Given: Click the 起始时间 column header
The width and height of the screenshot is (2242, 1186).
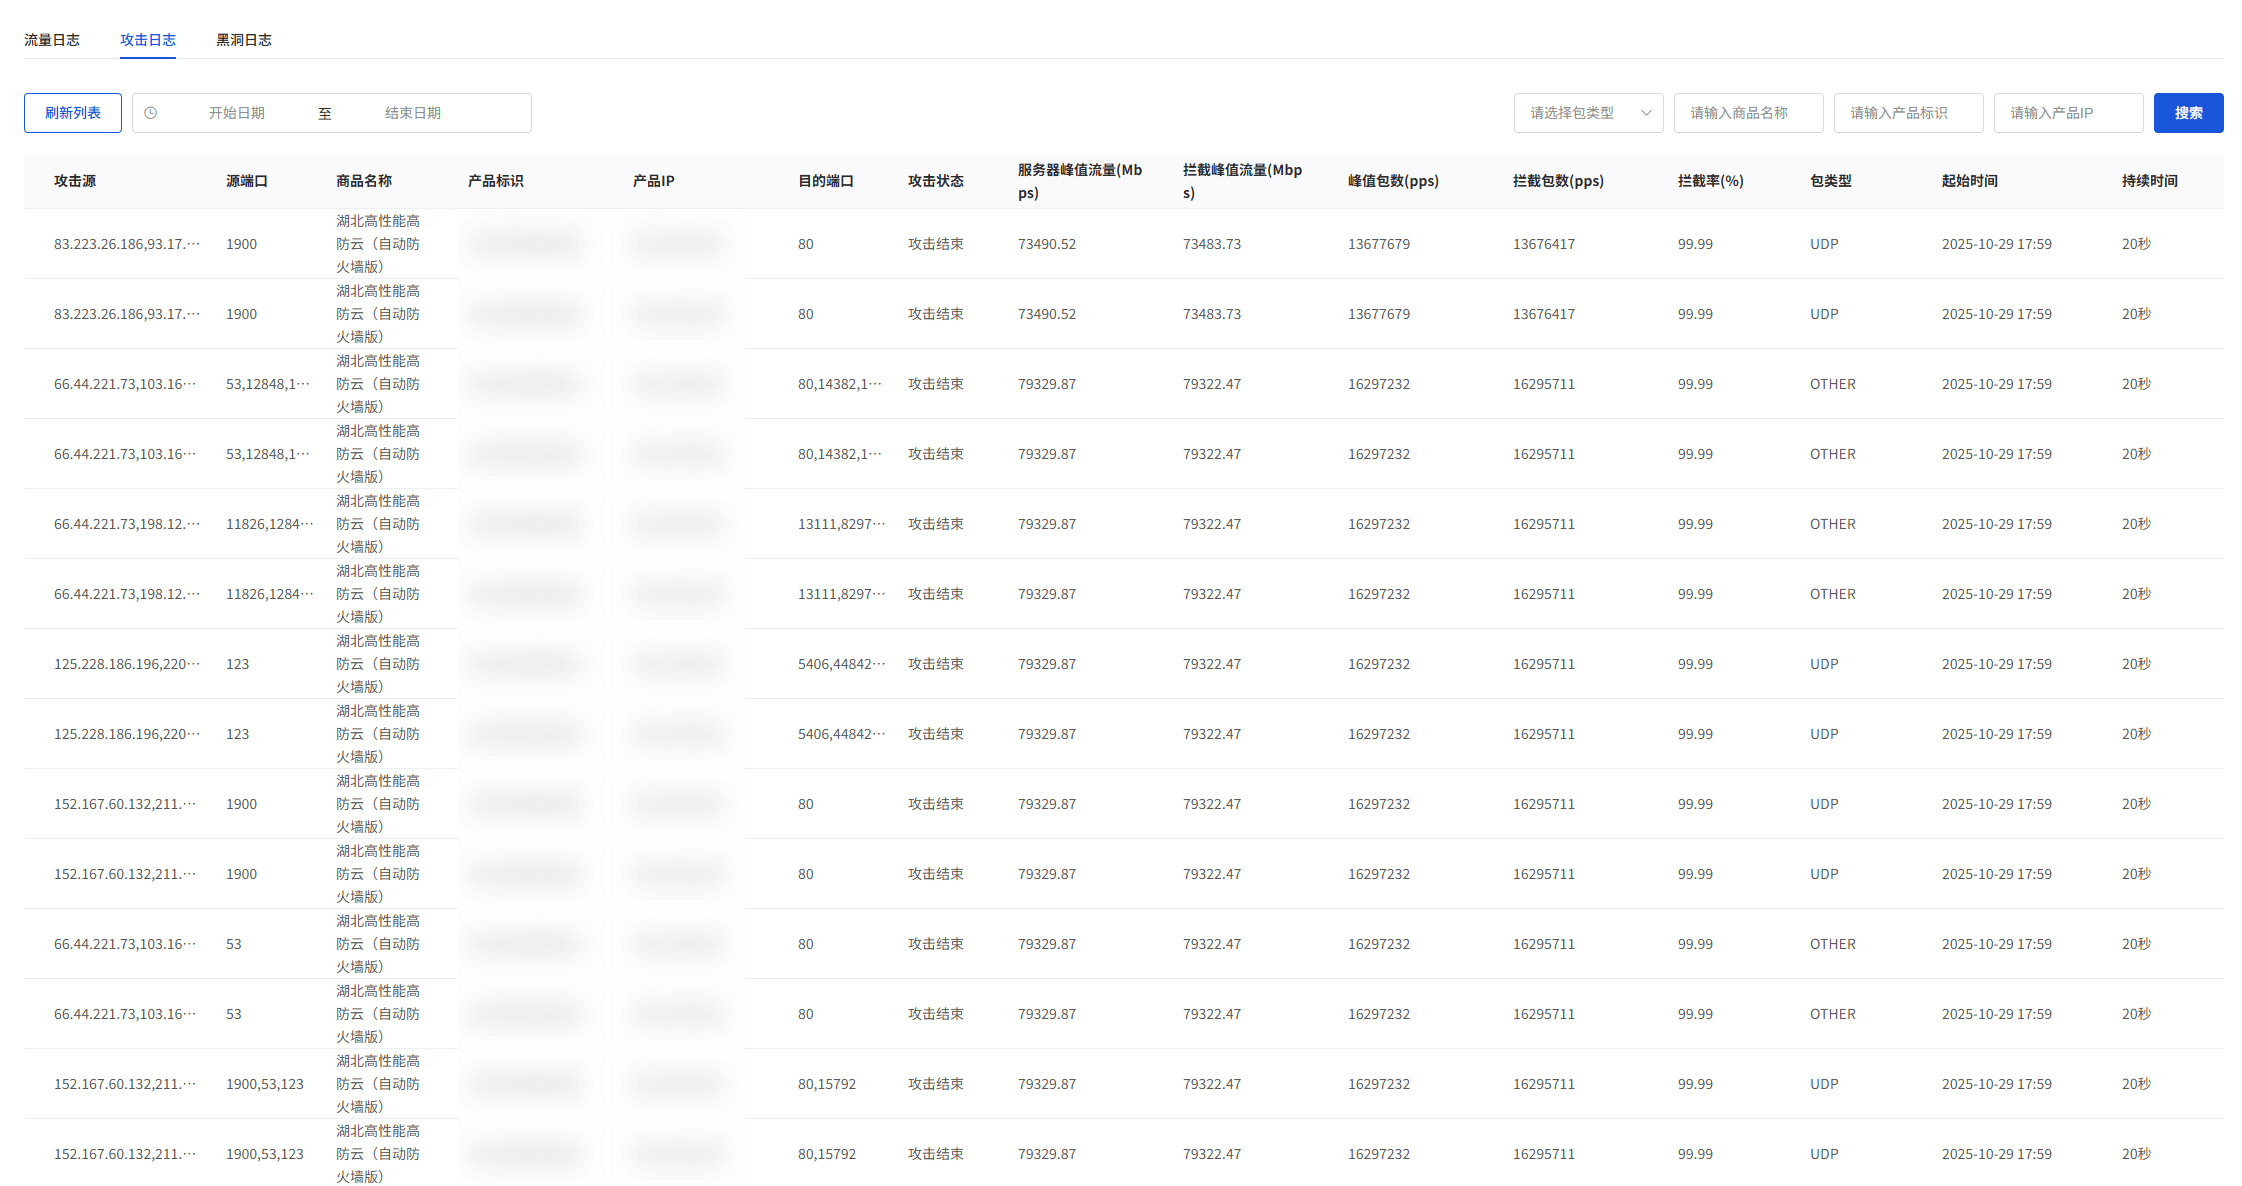Looking at the screenshot, I should [1969, 181].
